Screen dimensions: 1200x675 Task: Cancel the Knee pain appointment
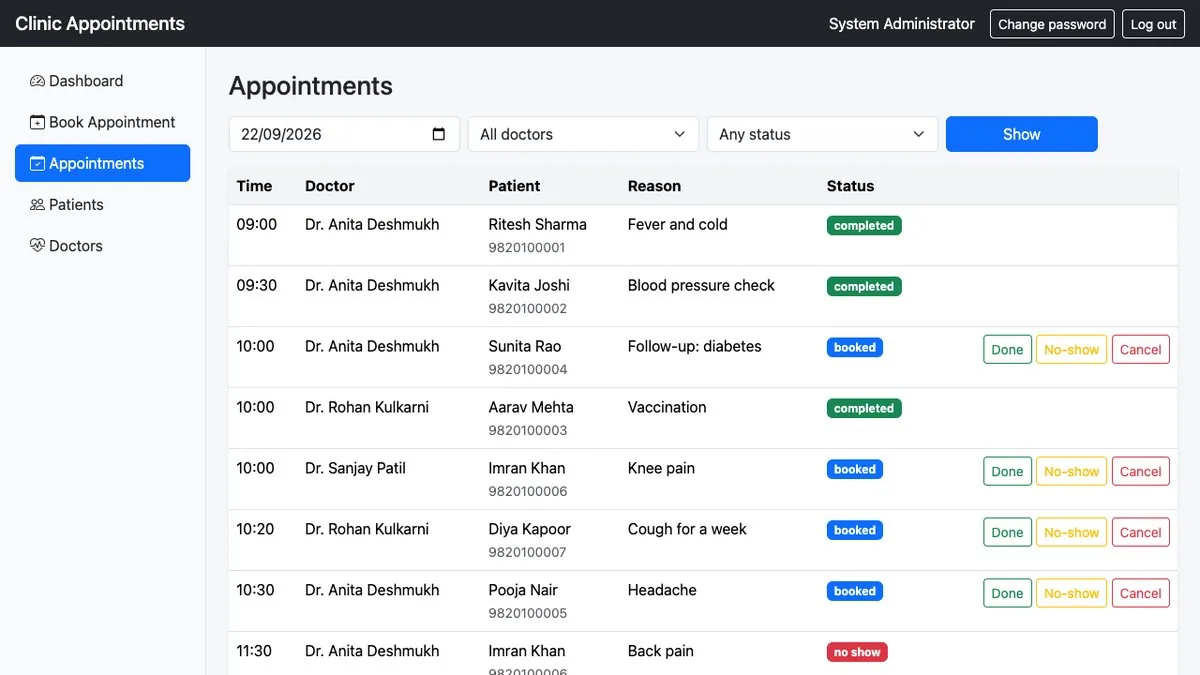coord(1140,471)
